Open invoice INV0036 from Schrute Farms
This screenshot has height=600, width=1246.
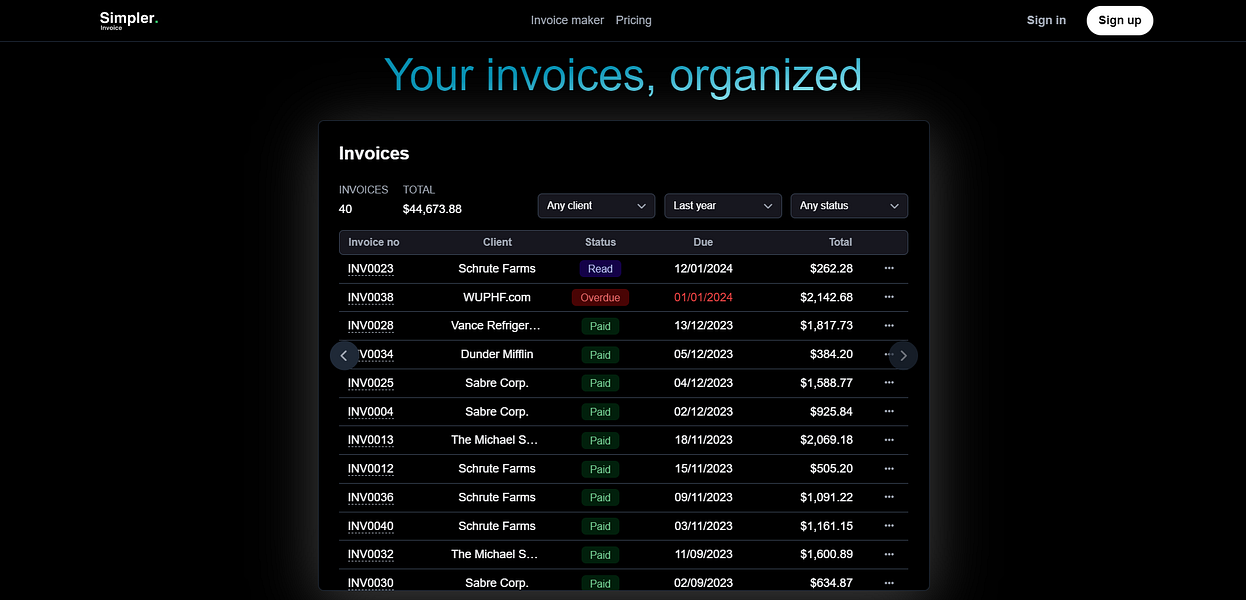369,497
